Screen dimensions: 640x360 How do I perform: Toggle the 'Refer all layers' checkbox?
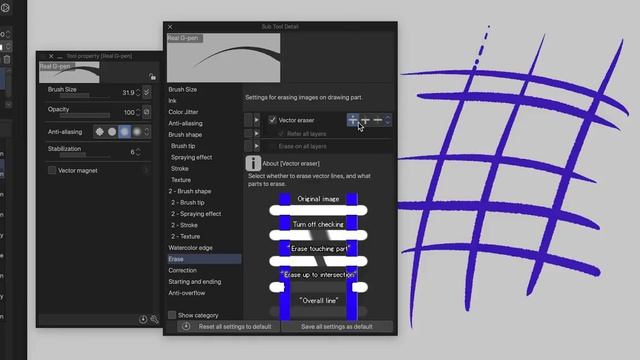click(281, 133)
